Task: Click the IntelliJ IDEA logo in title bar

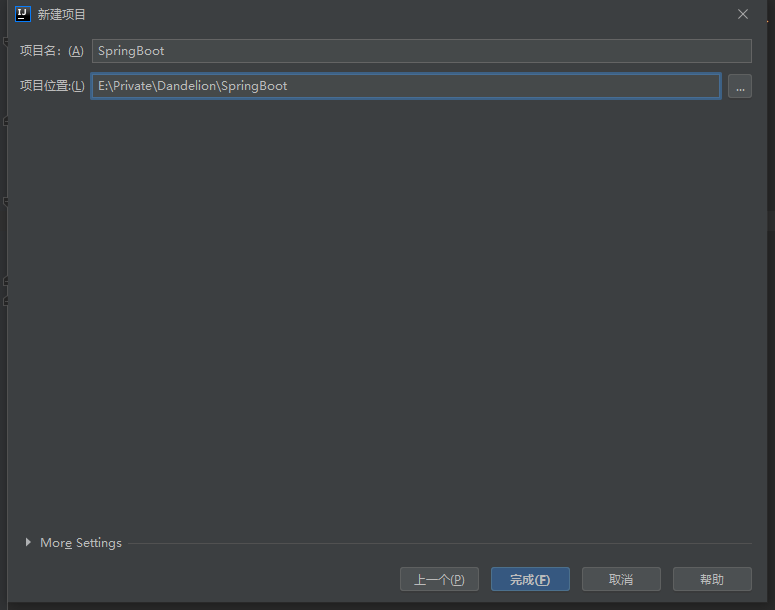Action: pyautogui.click(x=23, y=14)
